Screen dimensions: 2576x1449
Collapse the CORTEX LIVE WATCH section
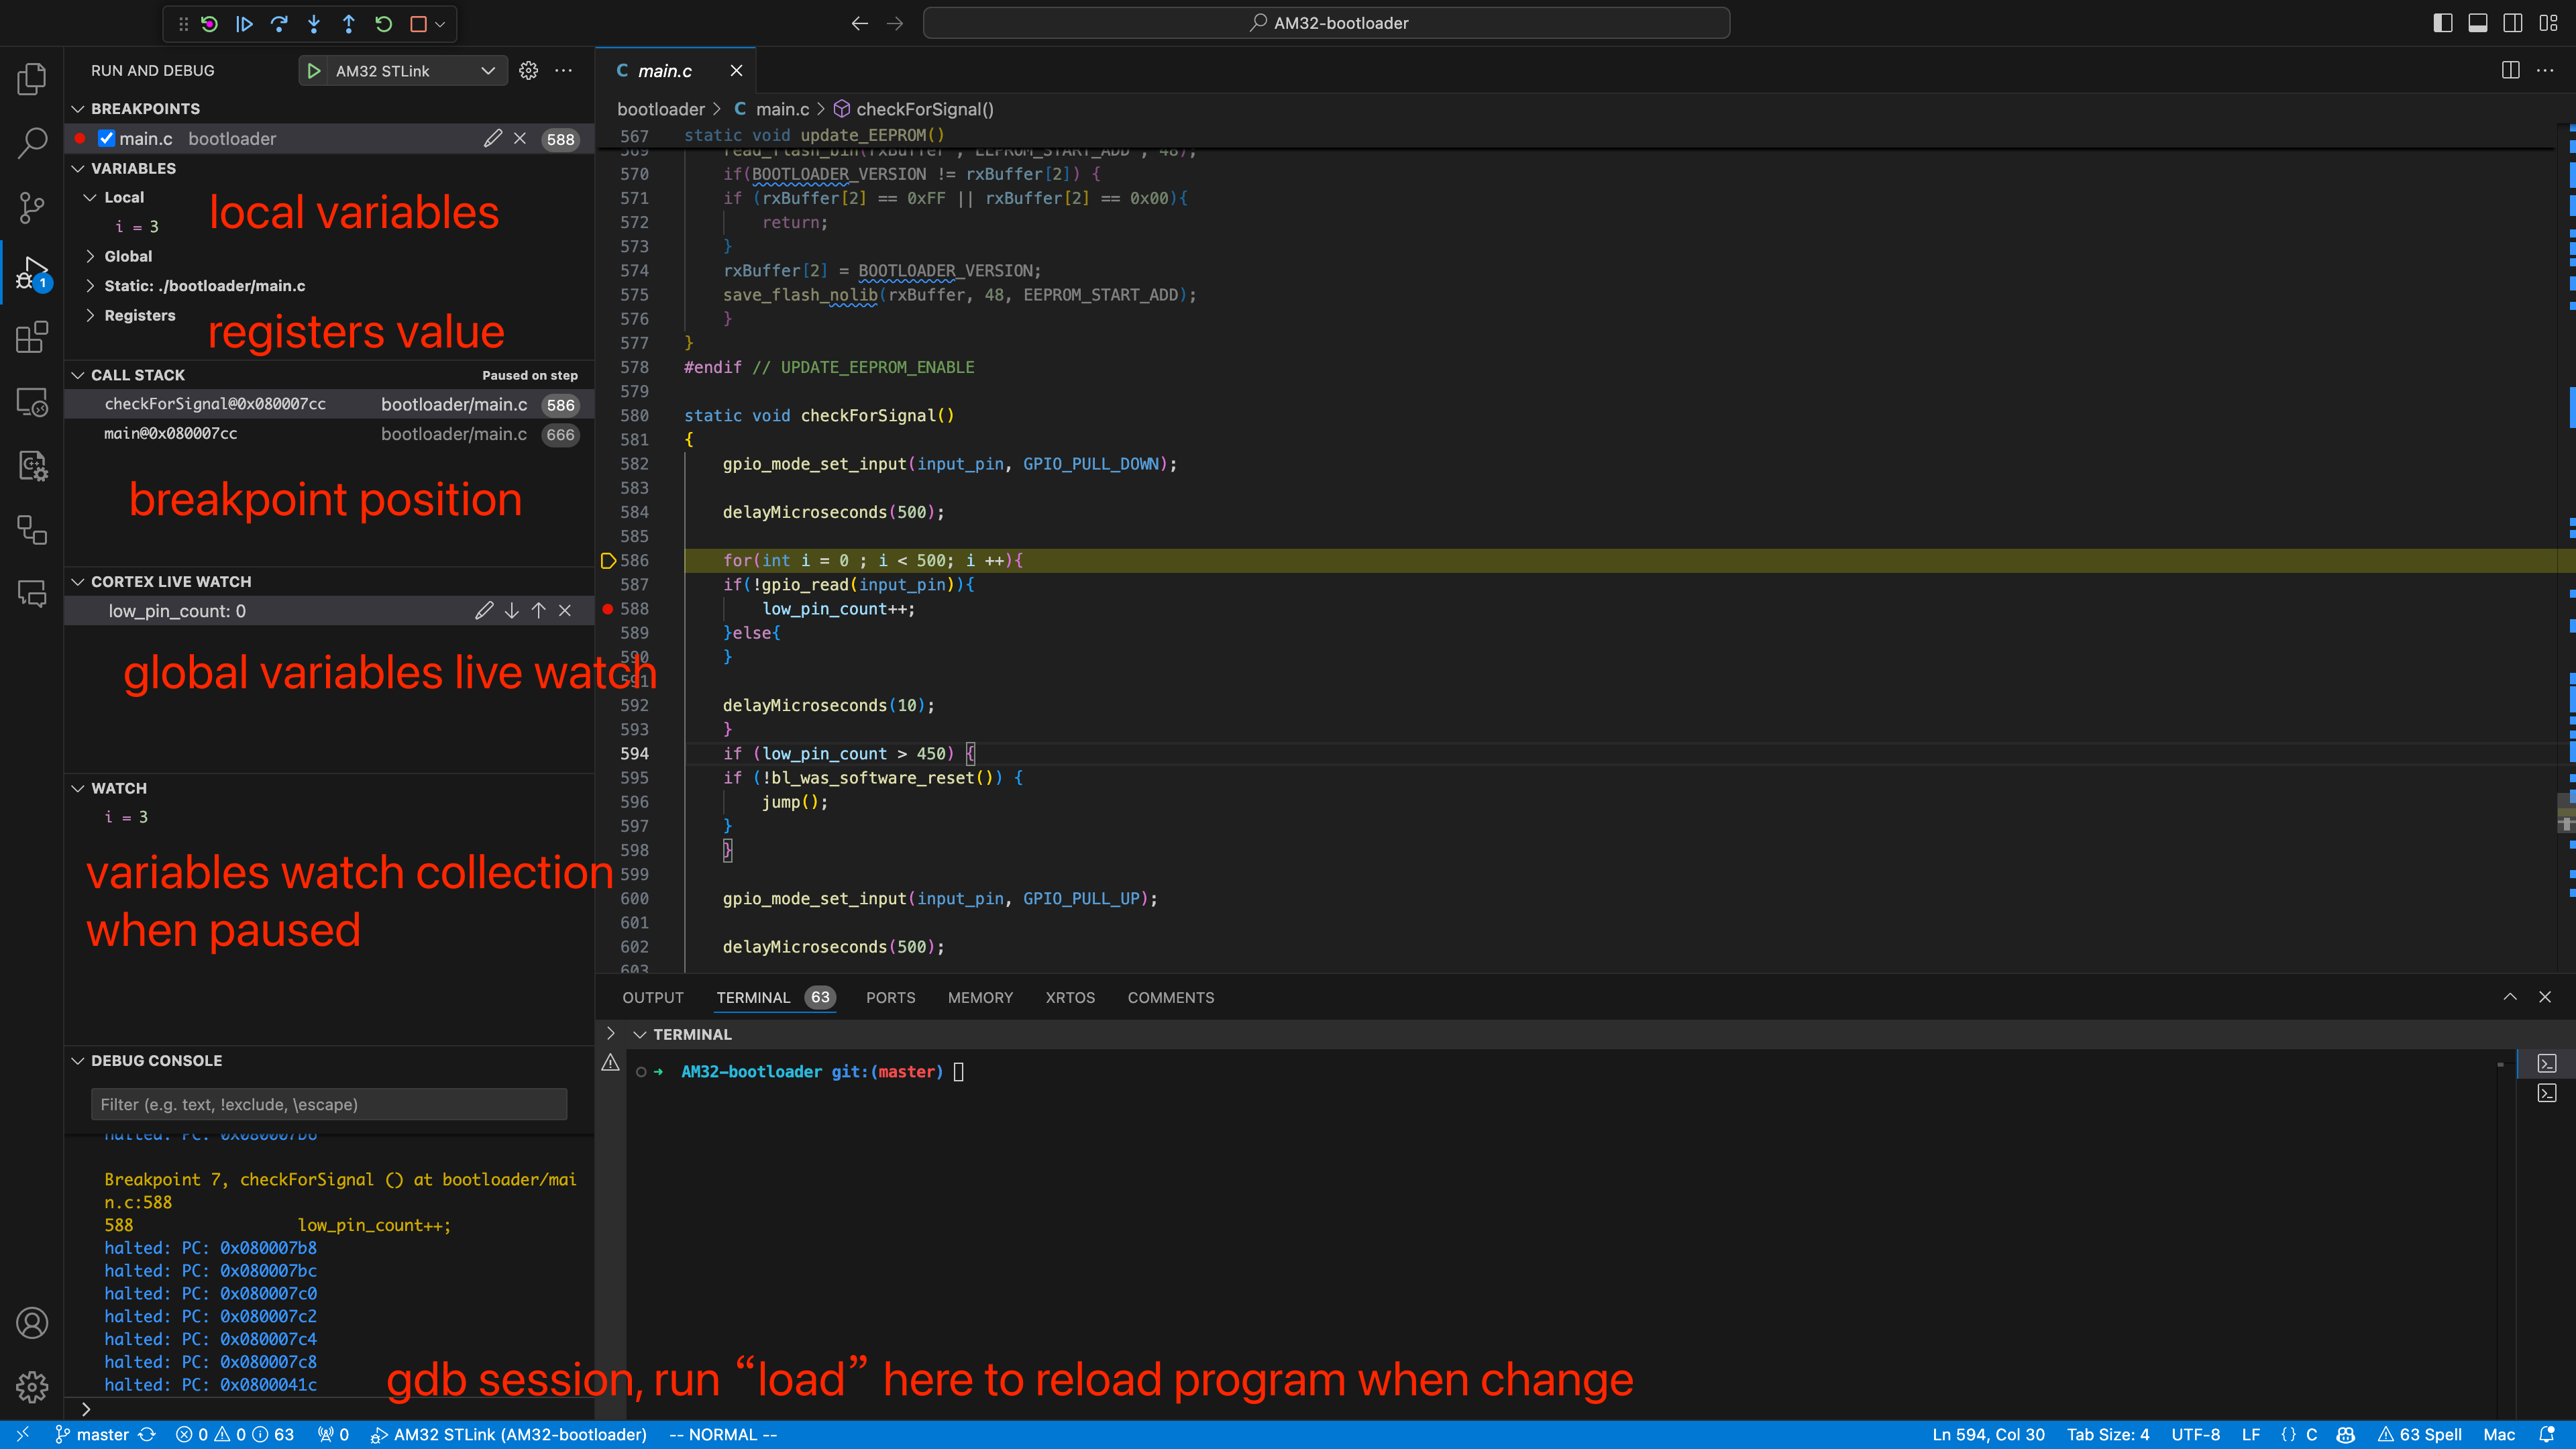point(78,582)
